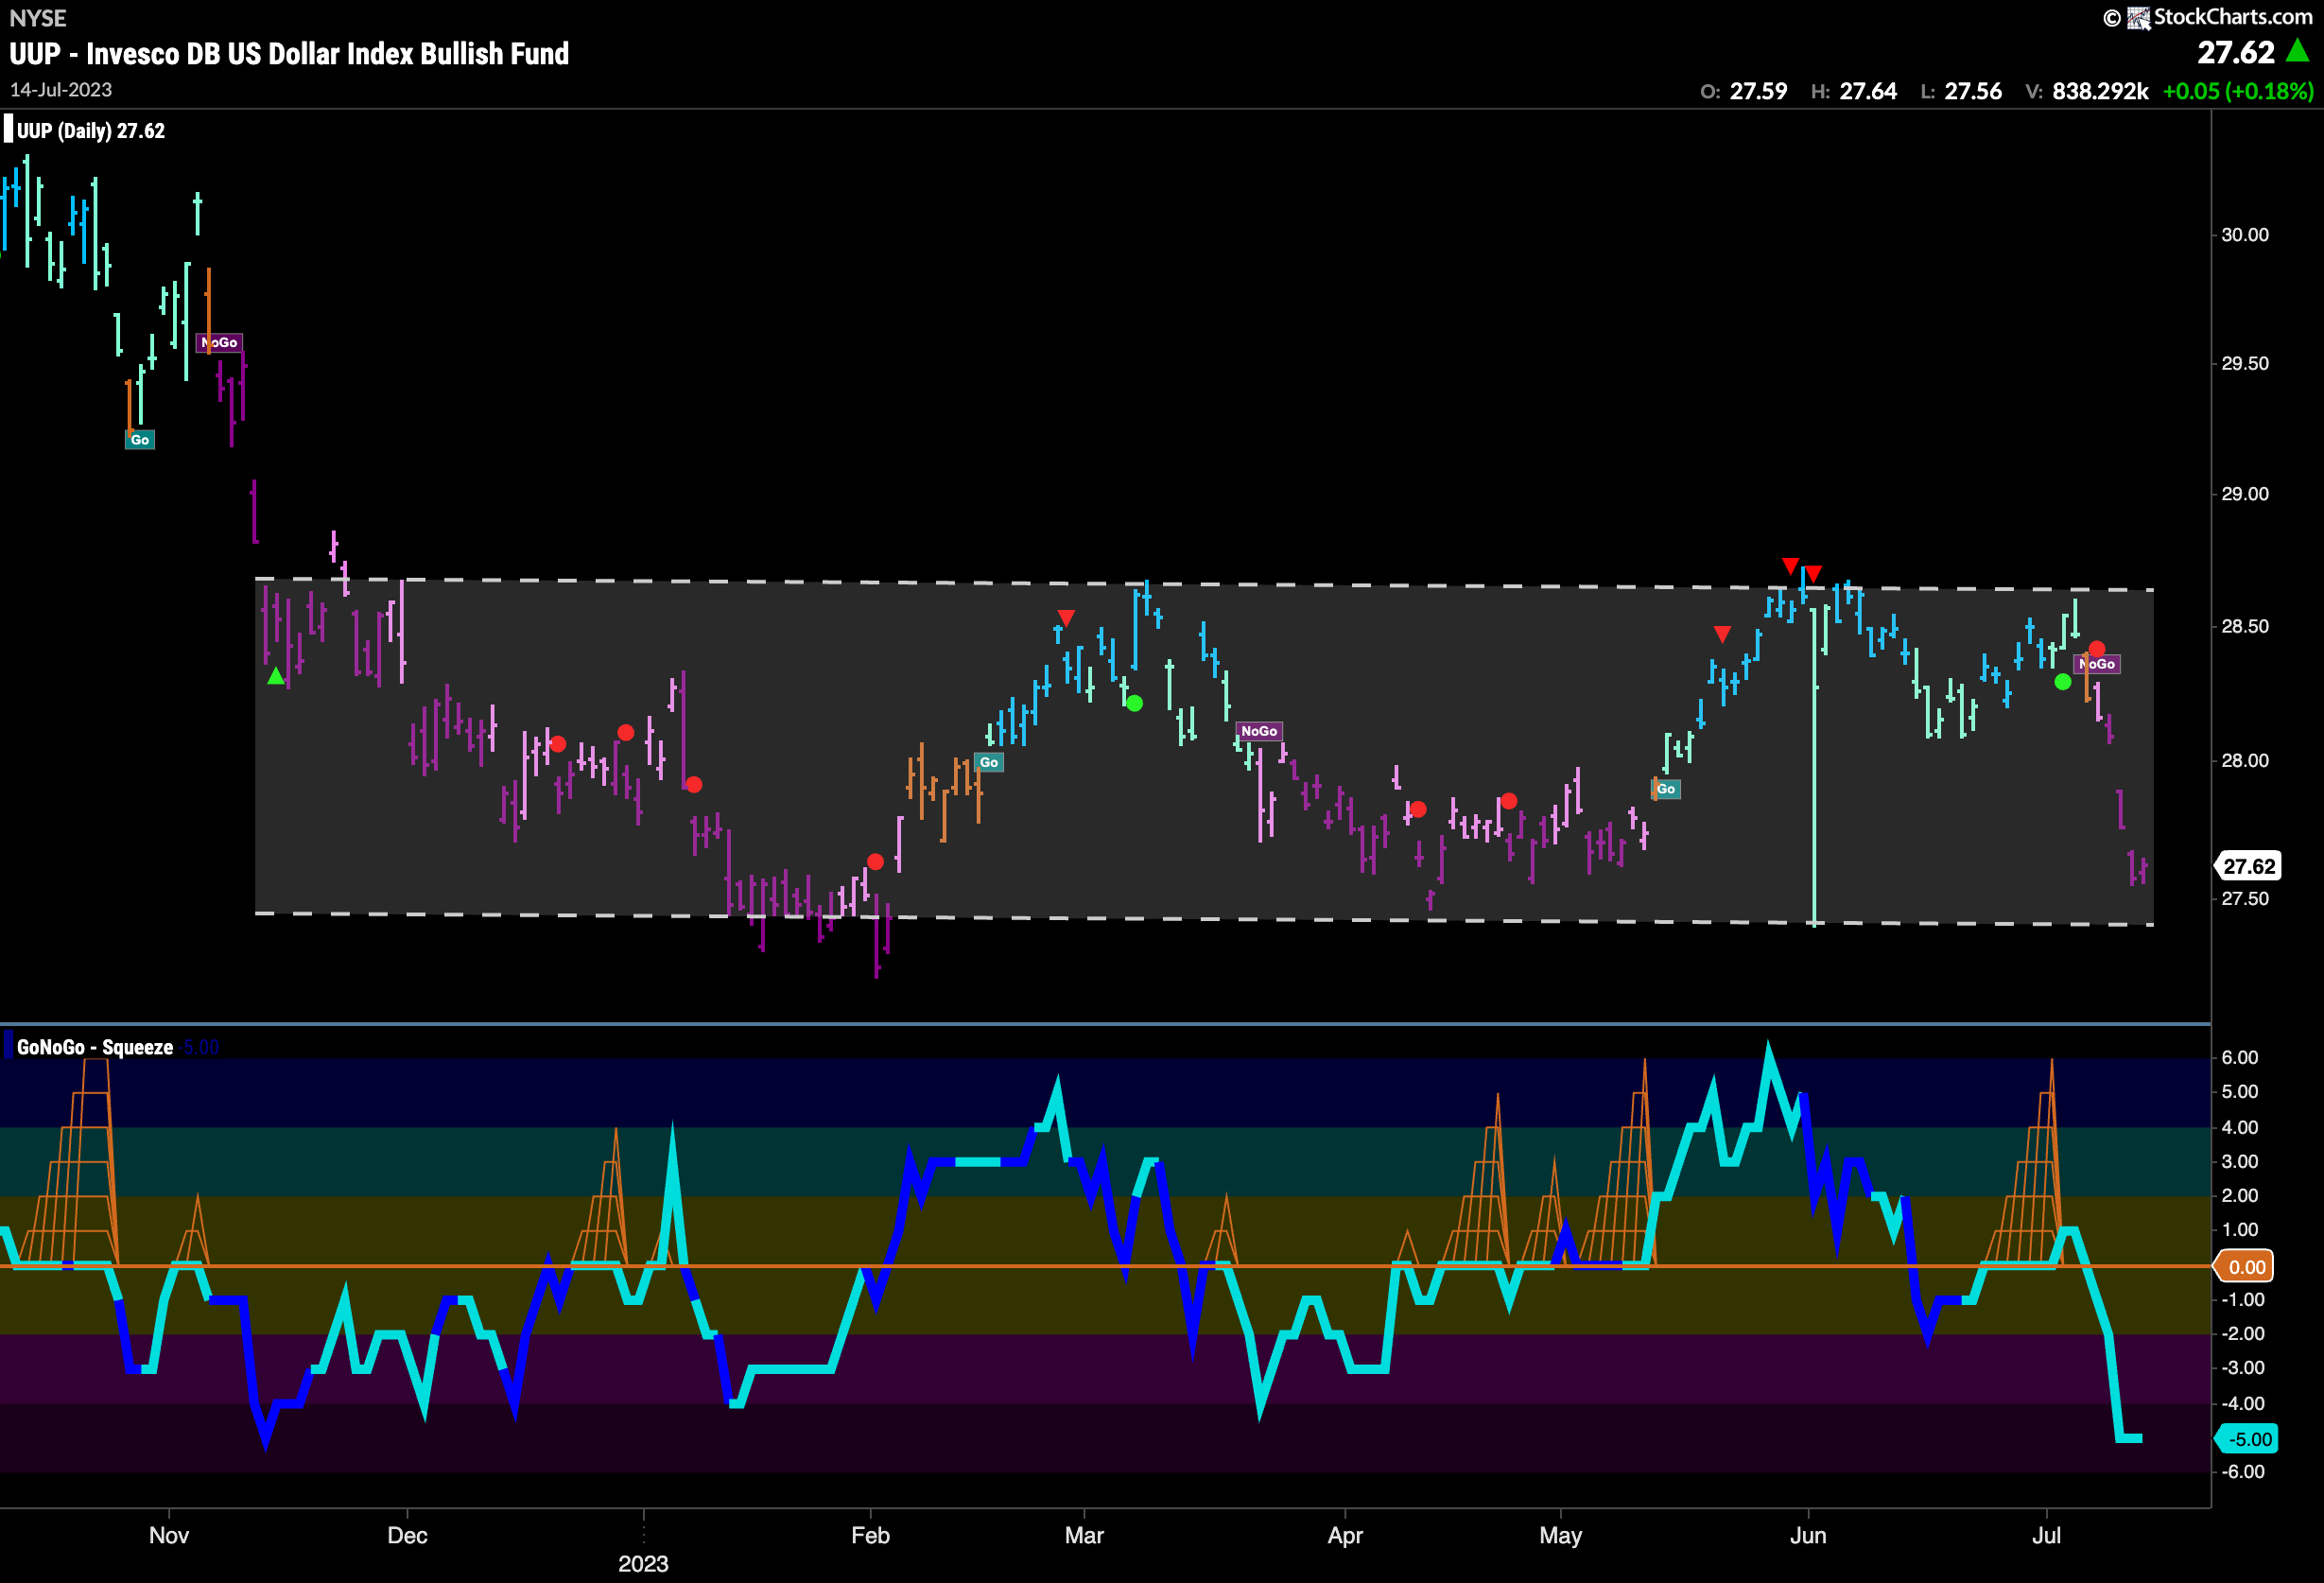Image resolution: width=2324 pixels, height=1583 pixels.
Task: Click the red down triangle near March
Action: [1066, 618]
